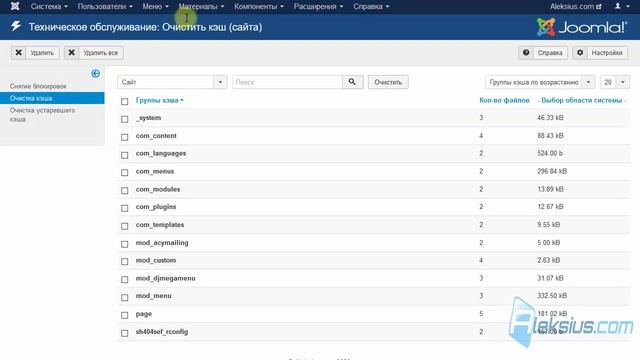Click the 88.43 kB size value
The width and height of the screenshot is (640, 360).
pos(550,136)
